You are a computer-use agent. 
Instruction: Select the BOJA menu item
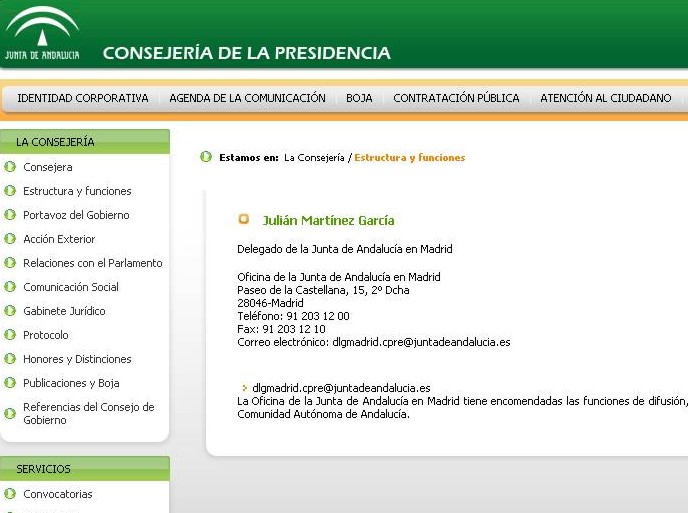pos(359,98)
